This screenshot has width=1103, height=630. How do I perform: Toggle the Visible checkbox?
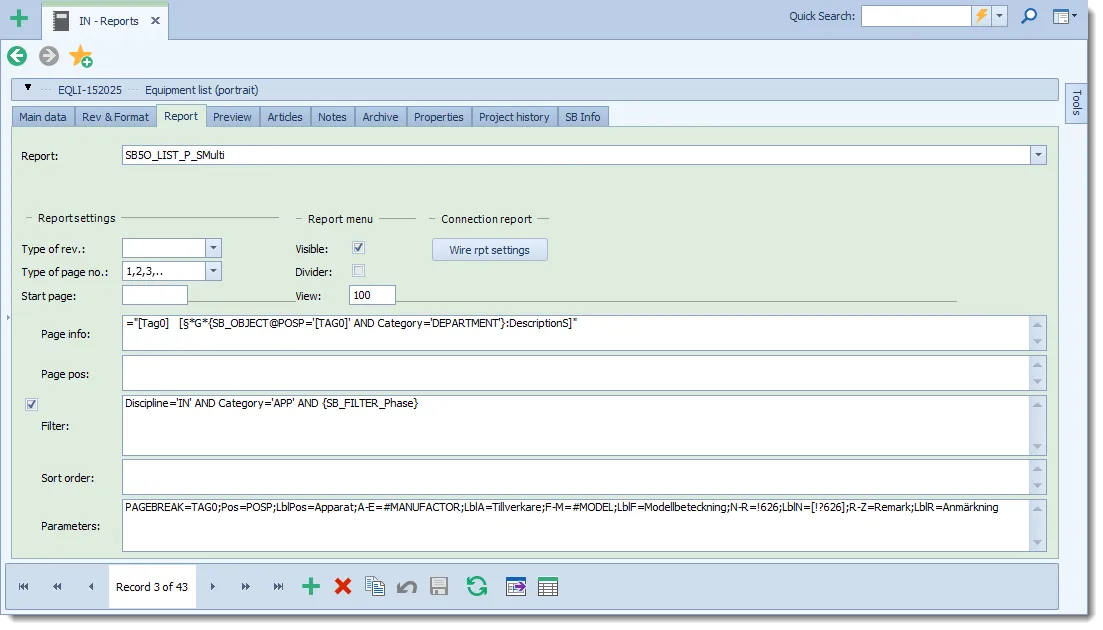click(359, 248)
